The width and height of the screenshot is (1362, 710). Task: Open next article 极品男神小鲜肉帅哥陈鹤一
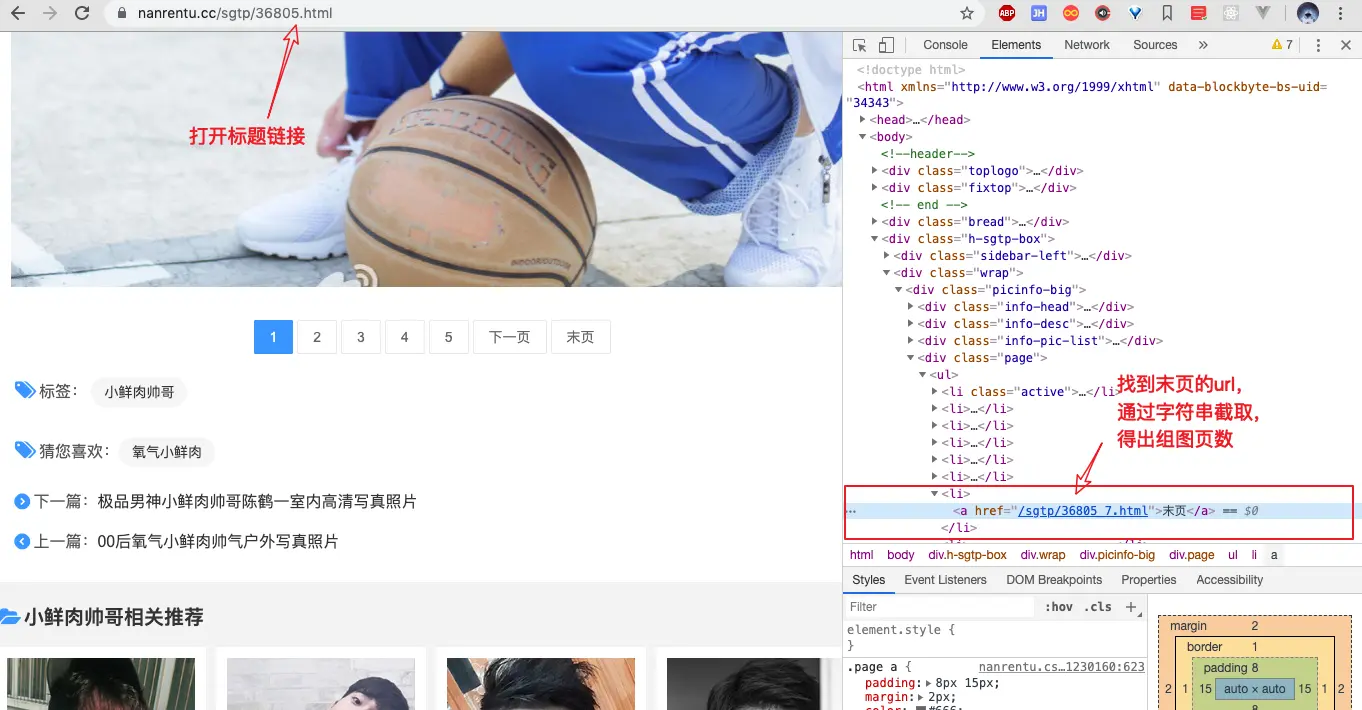(257, 501)
